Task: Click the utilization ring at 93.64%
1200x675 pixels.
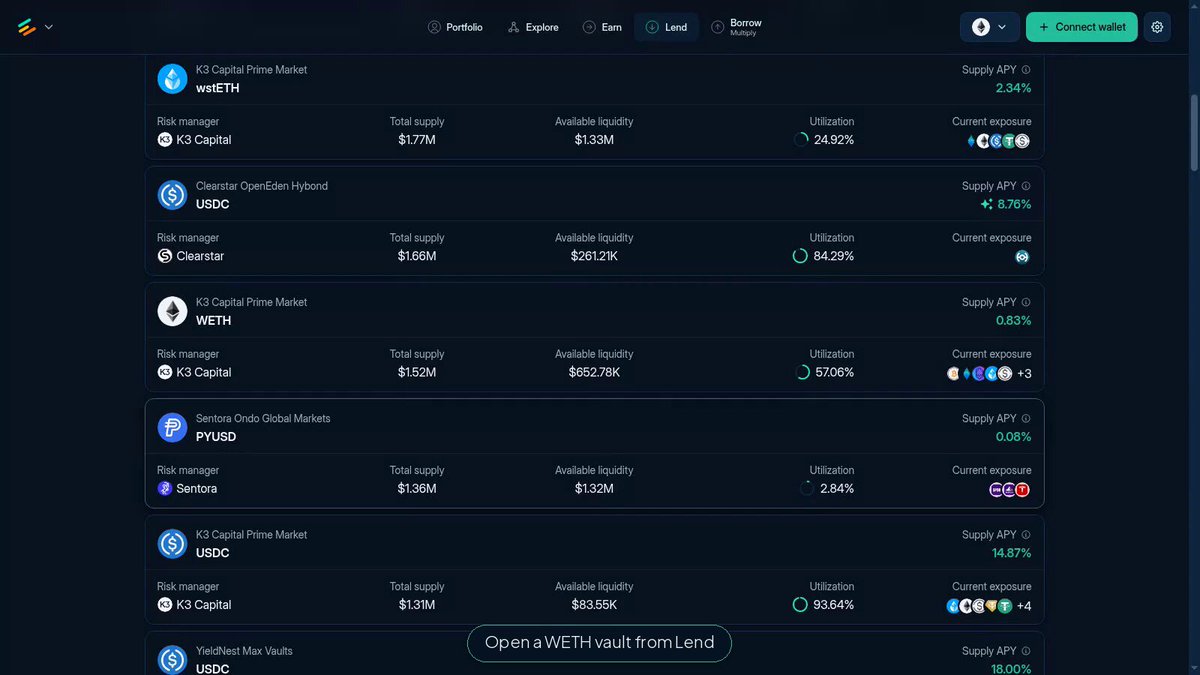Action: point(800,605)
